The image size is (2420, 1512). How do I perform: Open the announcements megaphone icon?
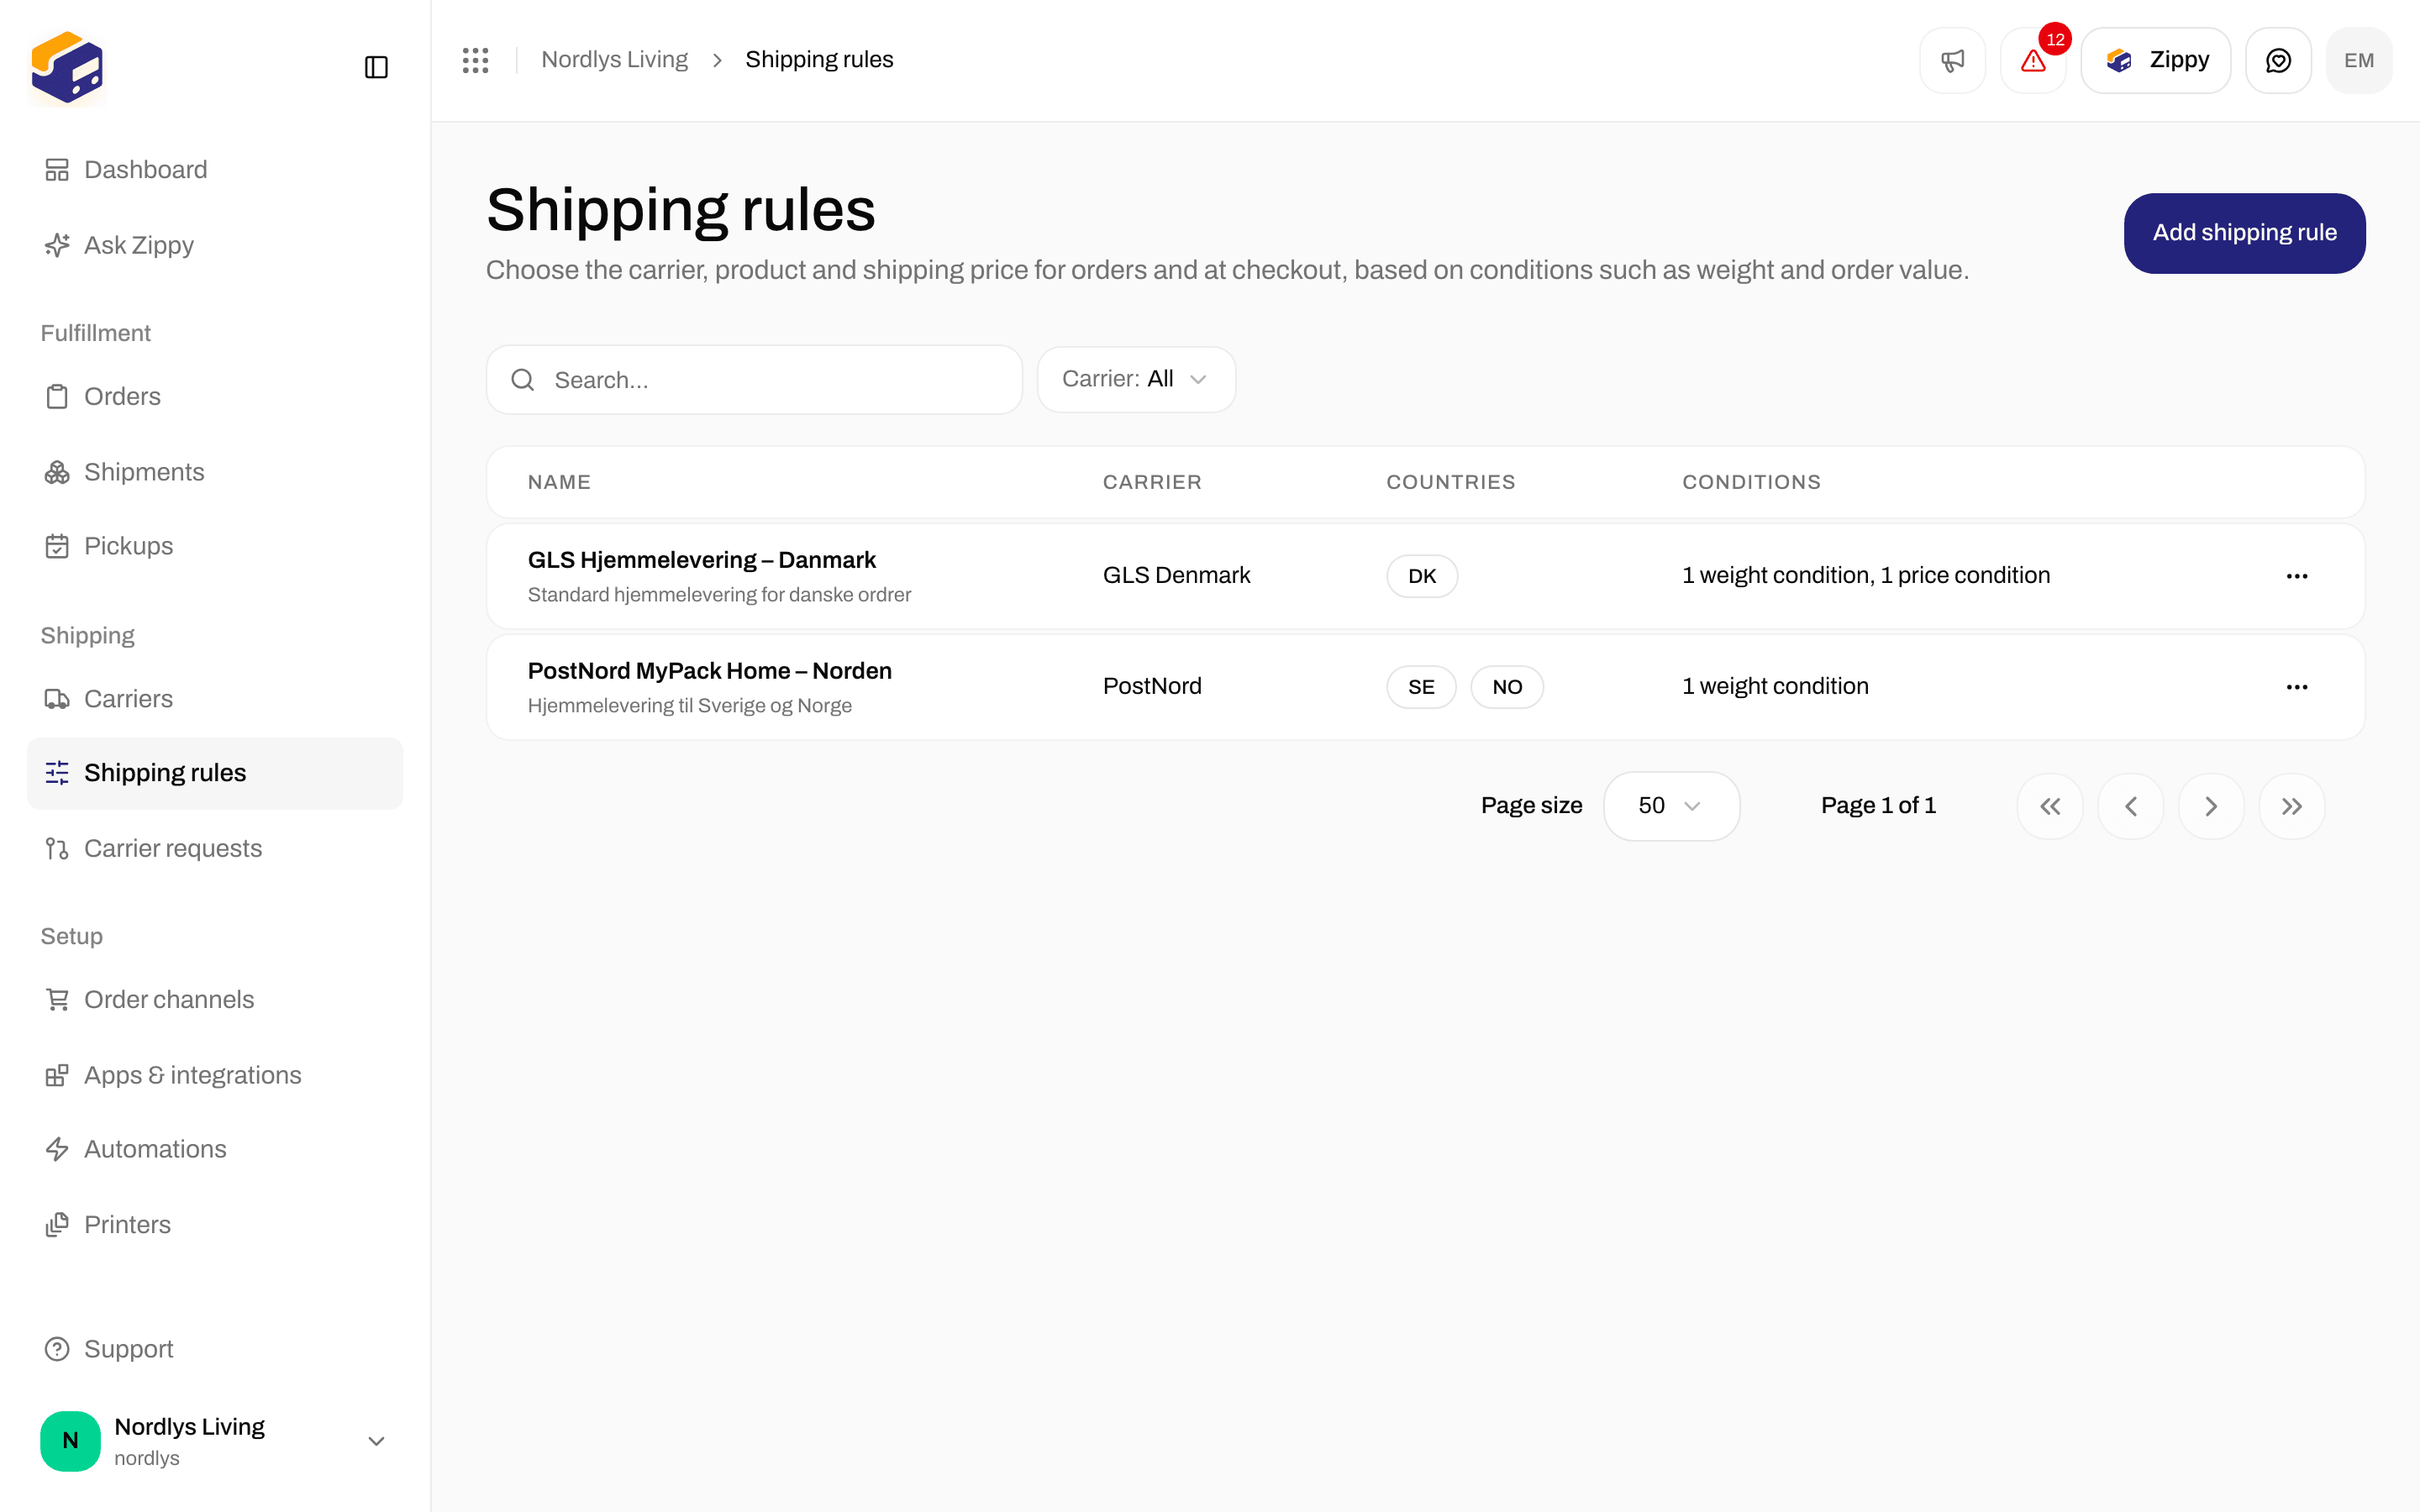[1952, 60]
